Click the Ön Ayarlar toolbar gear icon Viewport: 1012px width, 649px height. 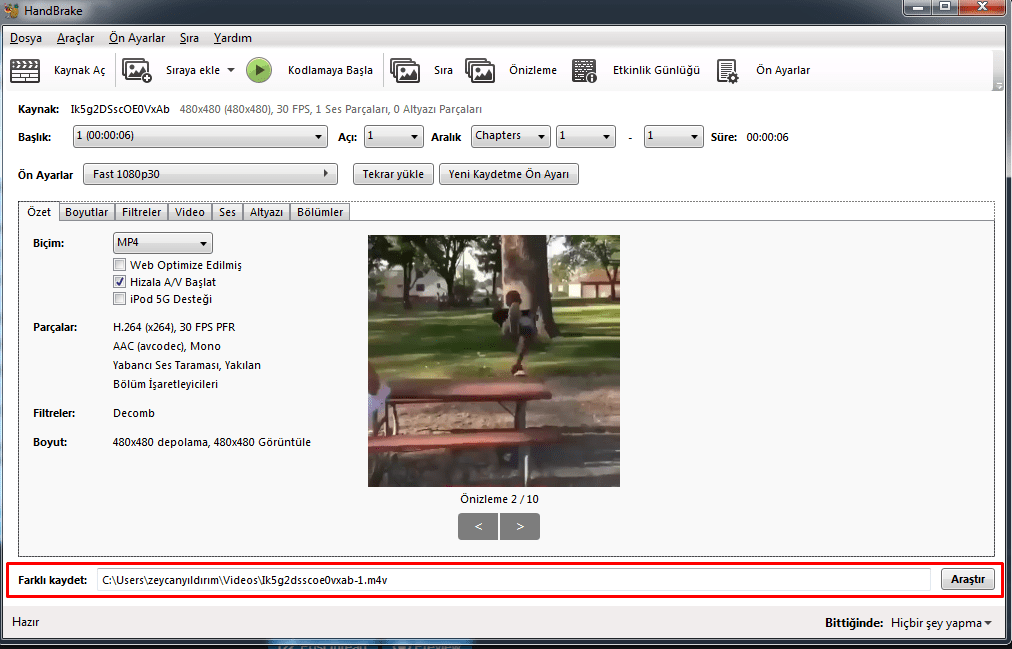(727, 70)
